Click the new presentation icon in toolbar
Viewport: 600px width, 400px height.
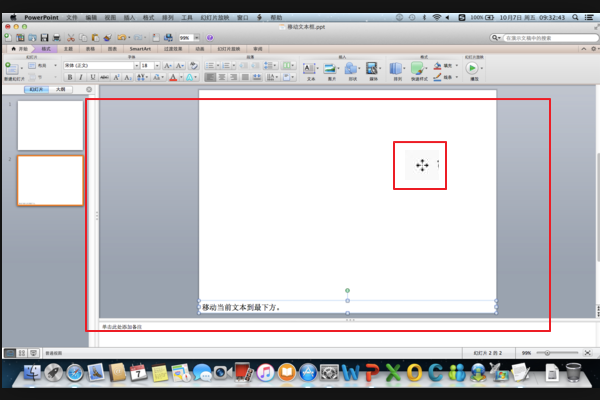pyautogui.click(x=8, y=37)
